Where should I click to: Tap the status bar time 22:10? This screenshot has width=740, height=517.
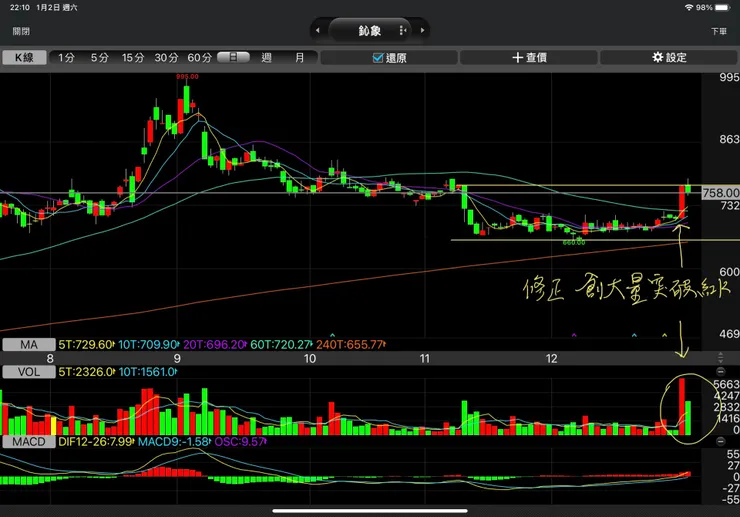[19, 8]
